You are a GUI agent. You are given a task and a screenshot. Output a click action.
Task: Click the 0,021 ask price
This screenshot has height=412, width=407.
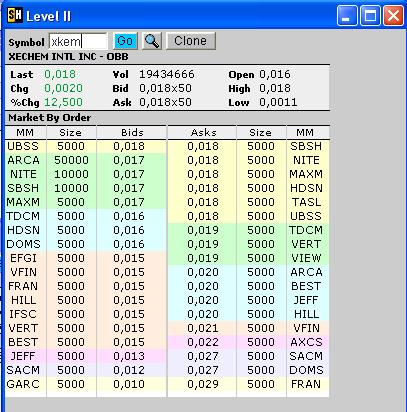point(203,328)
